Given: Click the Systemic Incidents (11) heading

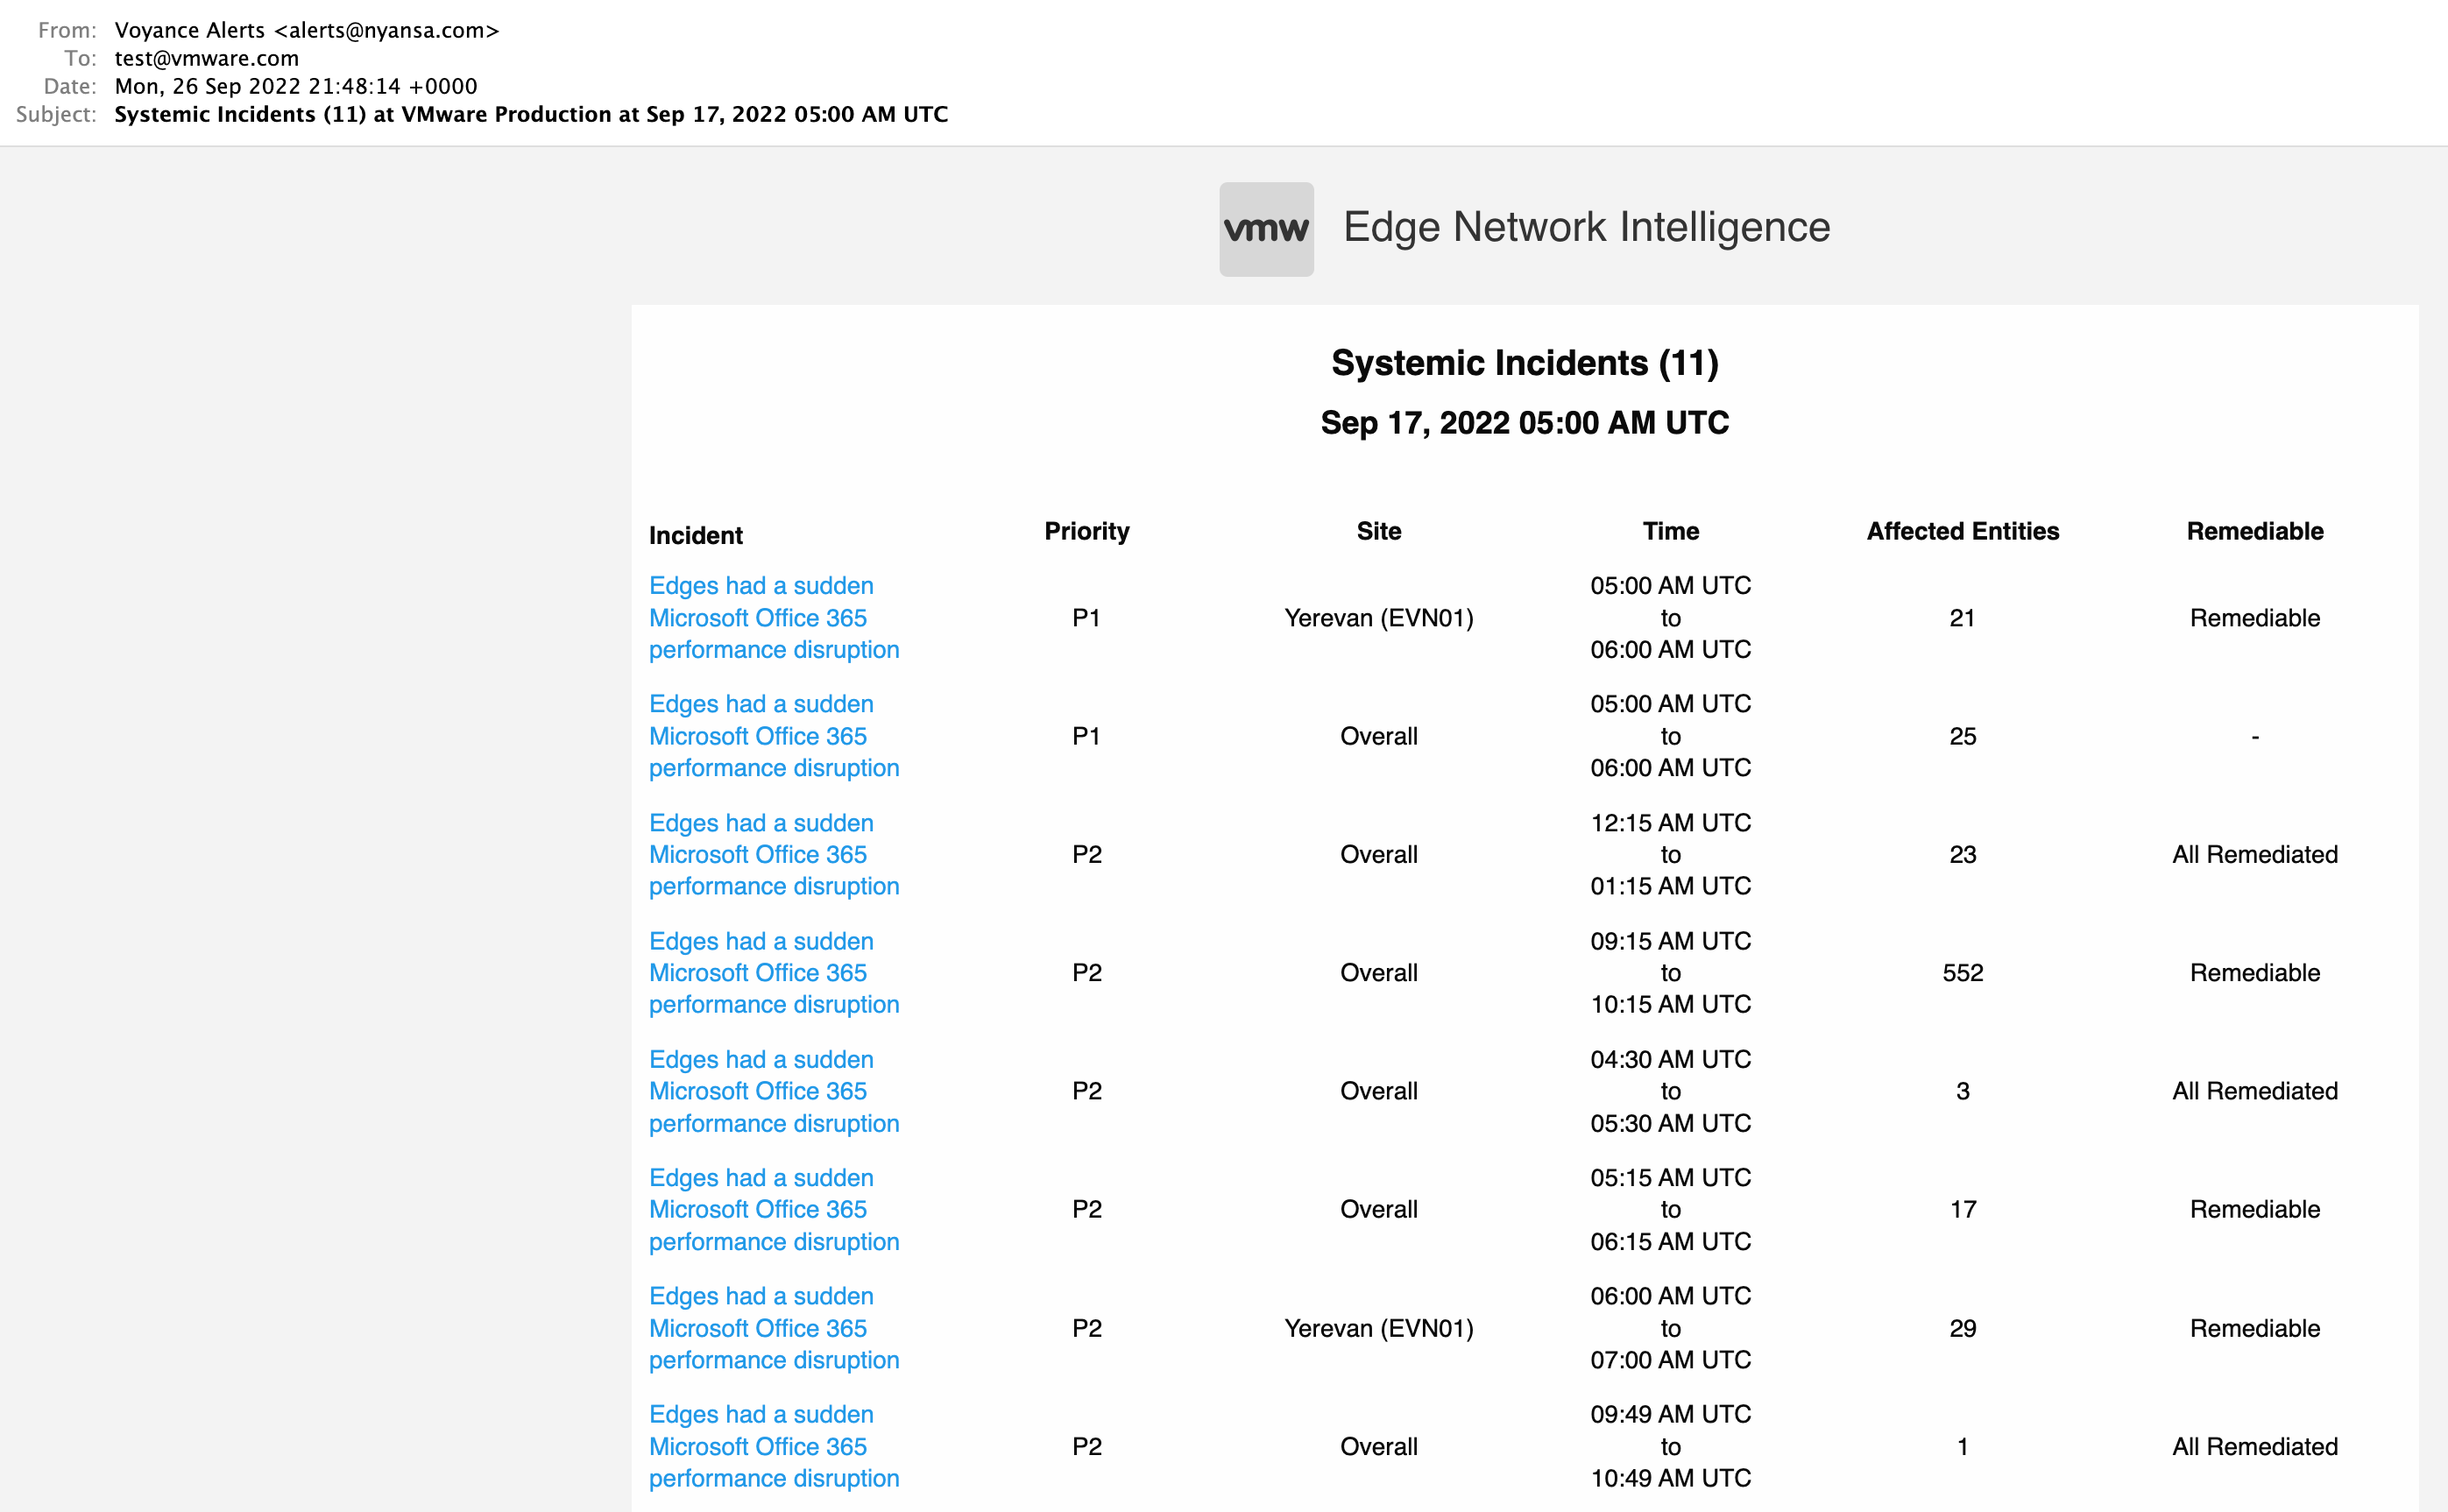Looking at the screenshot, I should coord(1525,363).
